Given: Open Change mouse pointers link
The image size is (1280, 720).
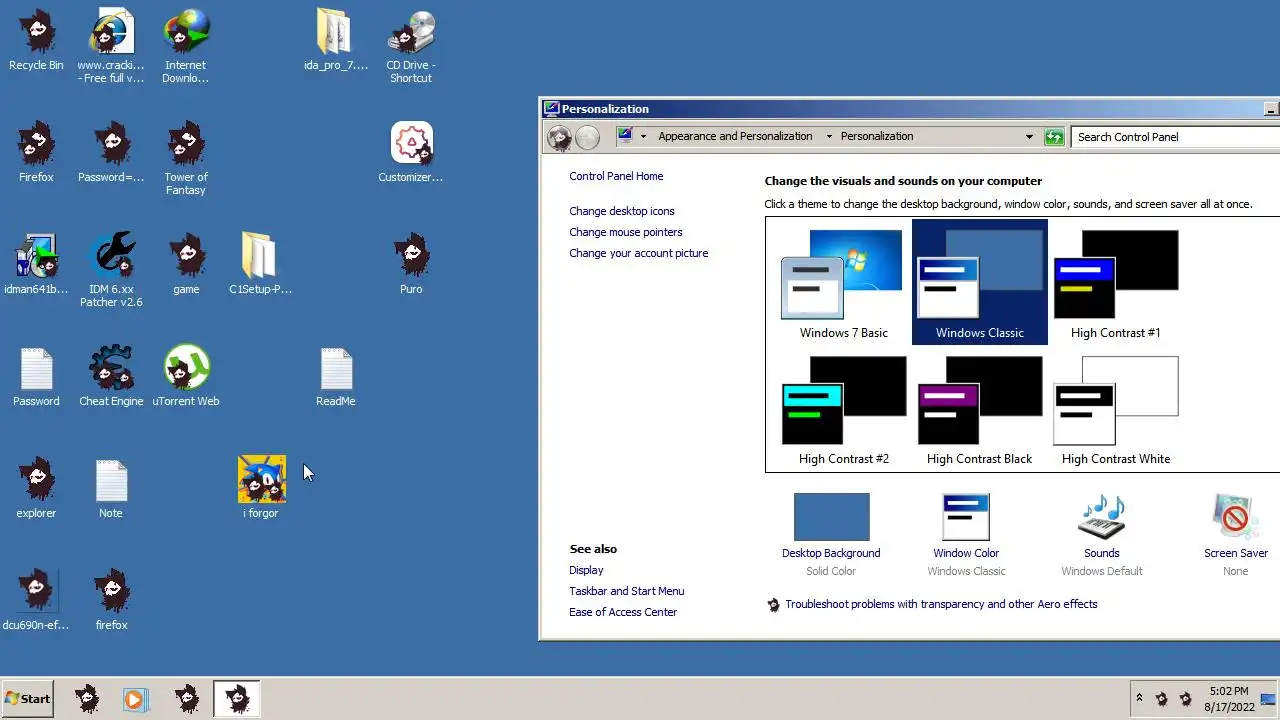Looking at the screenshot, I should tap(626, 232).
